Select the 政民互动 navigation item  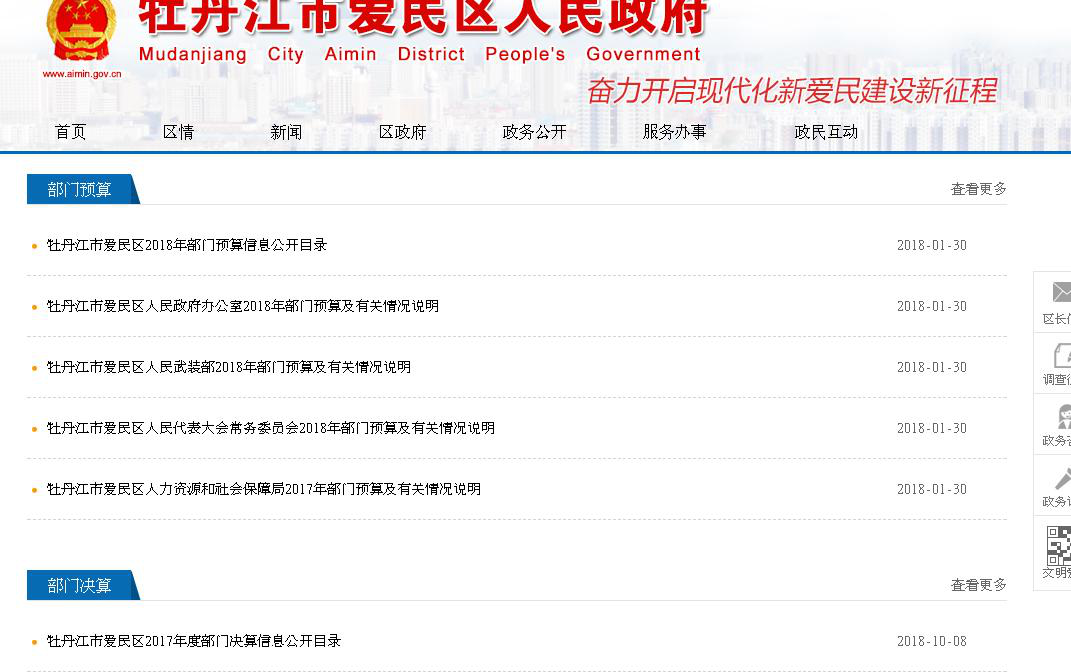click(x=826, y=132)
